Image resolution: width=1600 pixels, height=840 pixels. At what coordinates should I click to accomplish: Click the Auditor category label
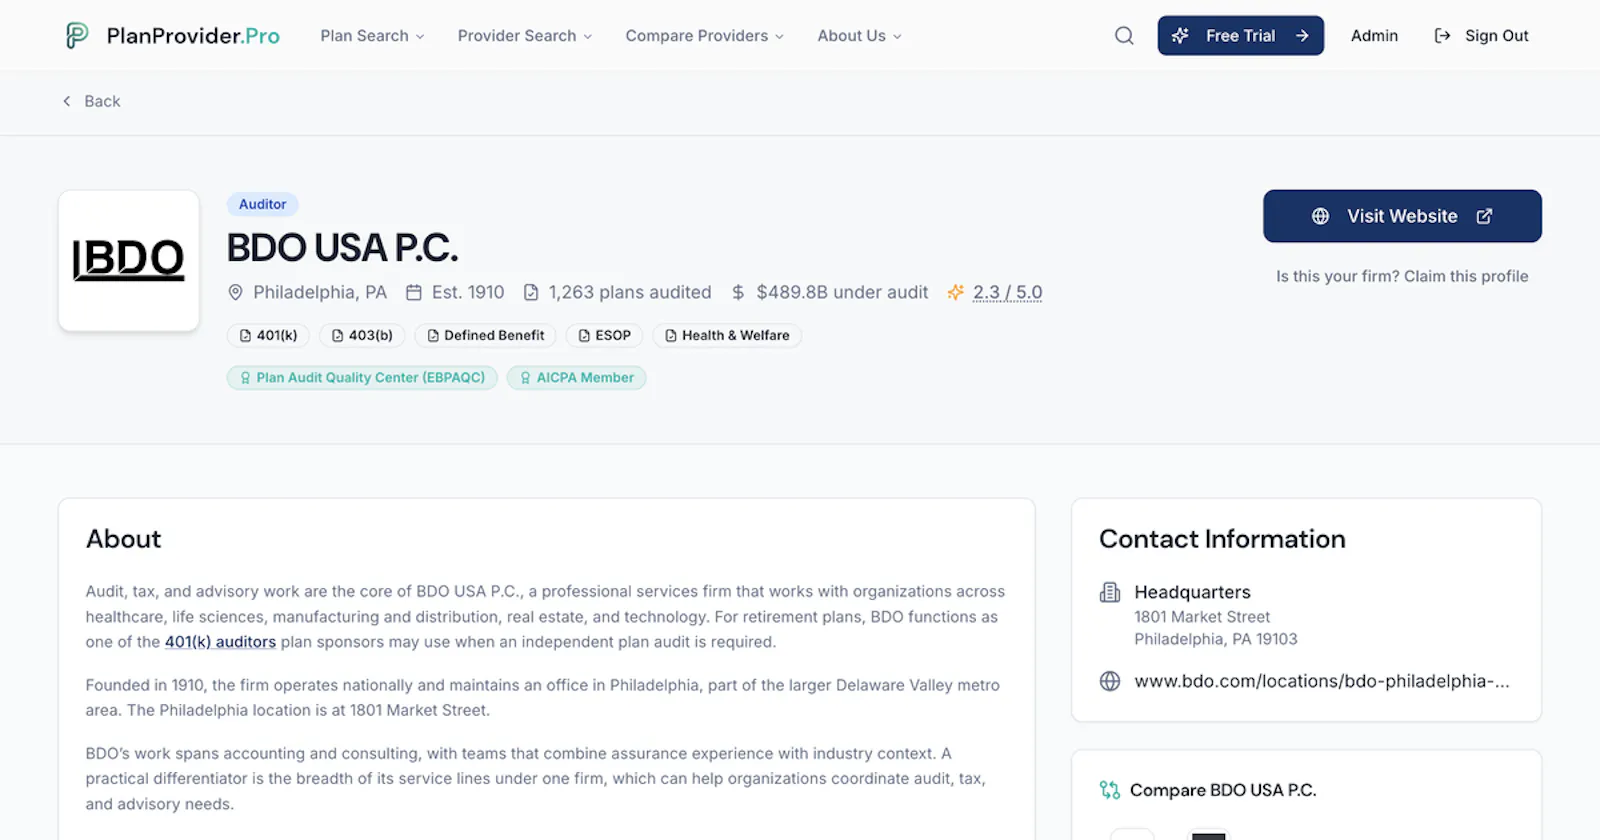[x=262, y=204]
